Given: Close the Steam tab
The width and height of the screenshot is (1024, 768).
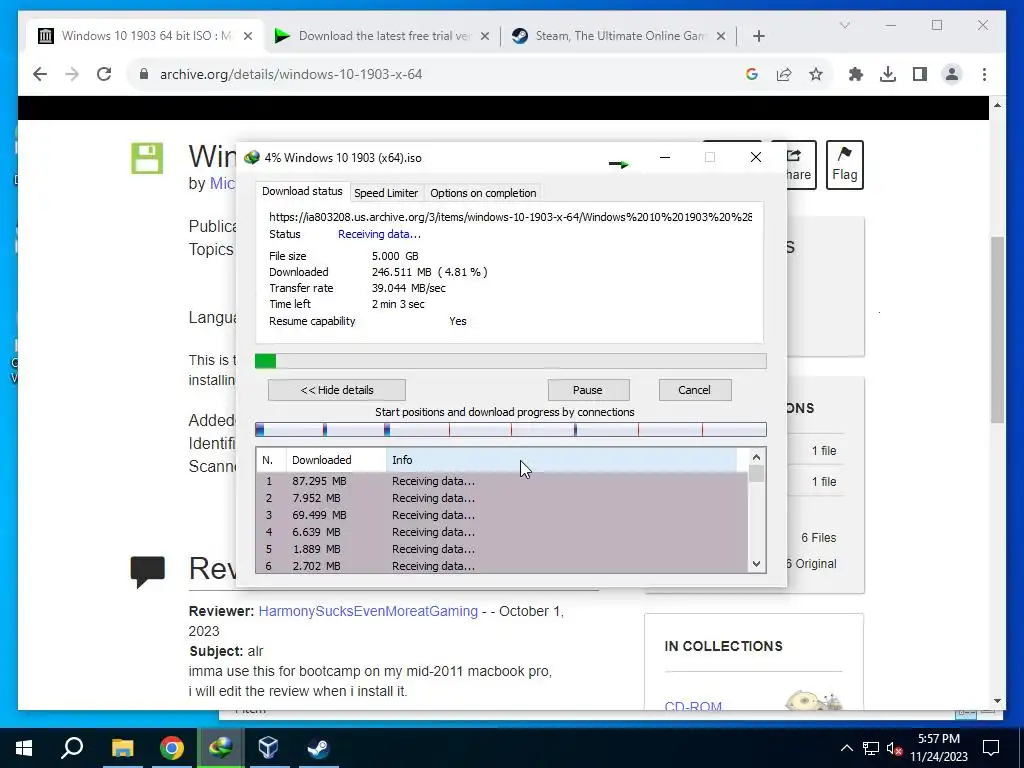Looking at the screenshot, I should click(720, 37).
